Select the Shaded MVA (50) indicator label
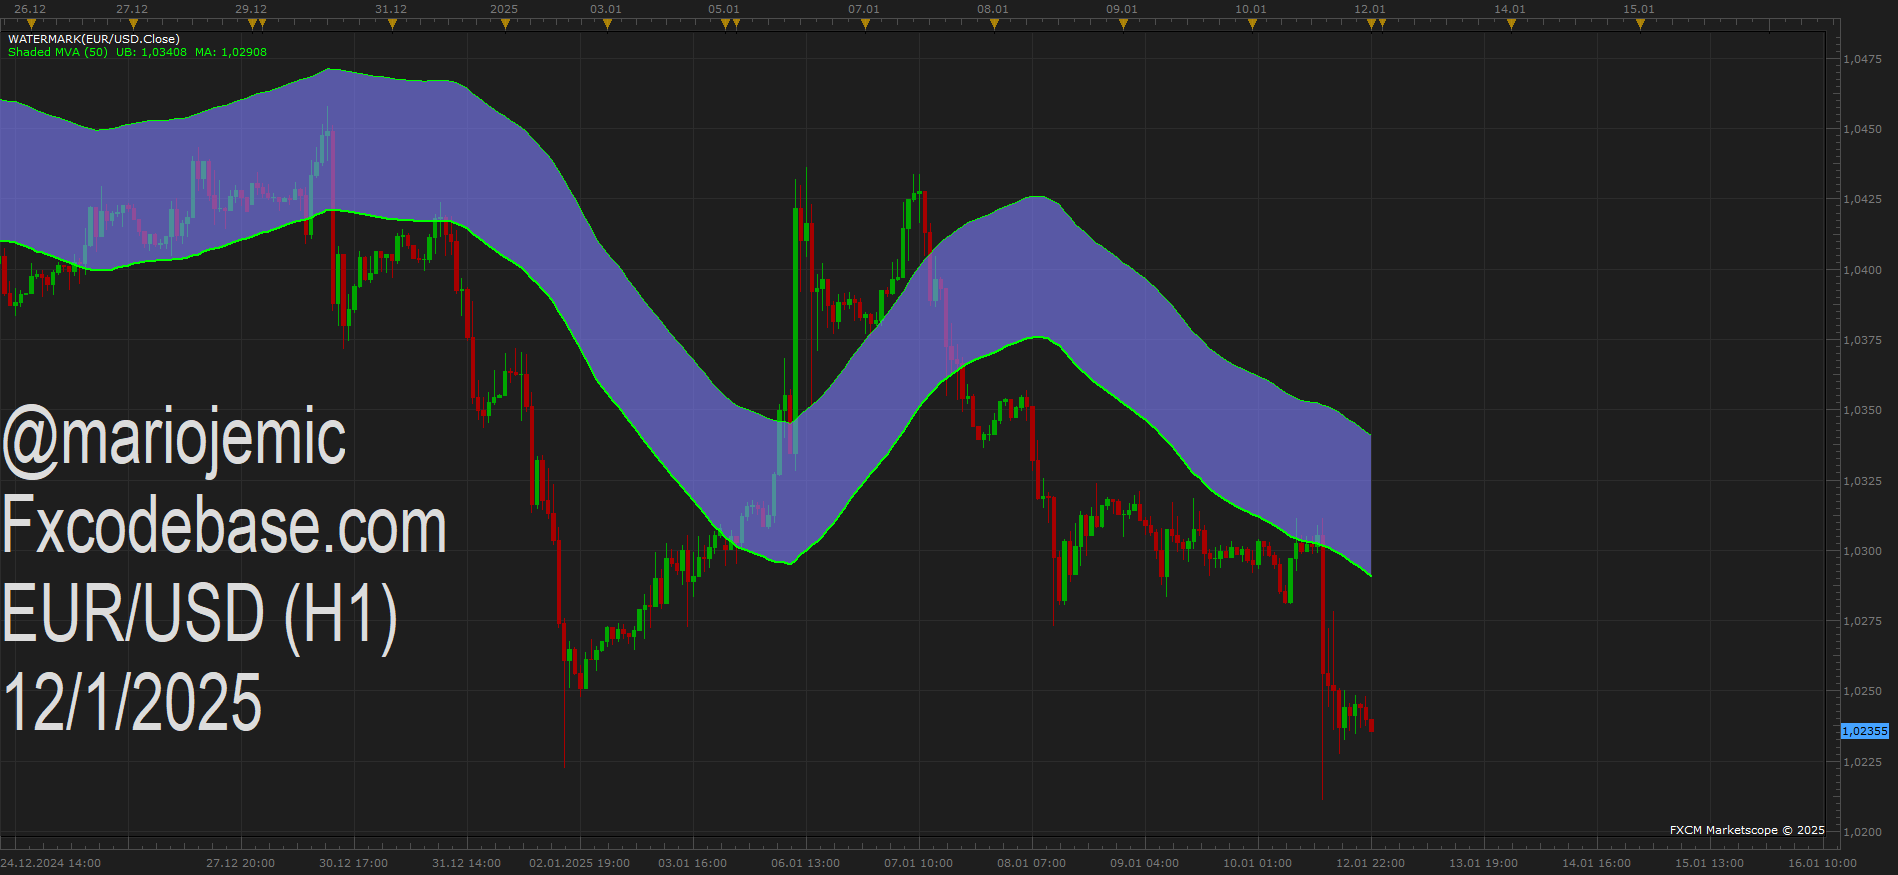Screen dimensions: 1898x875 (x=58, y=52)
